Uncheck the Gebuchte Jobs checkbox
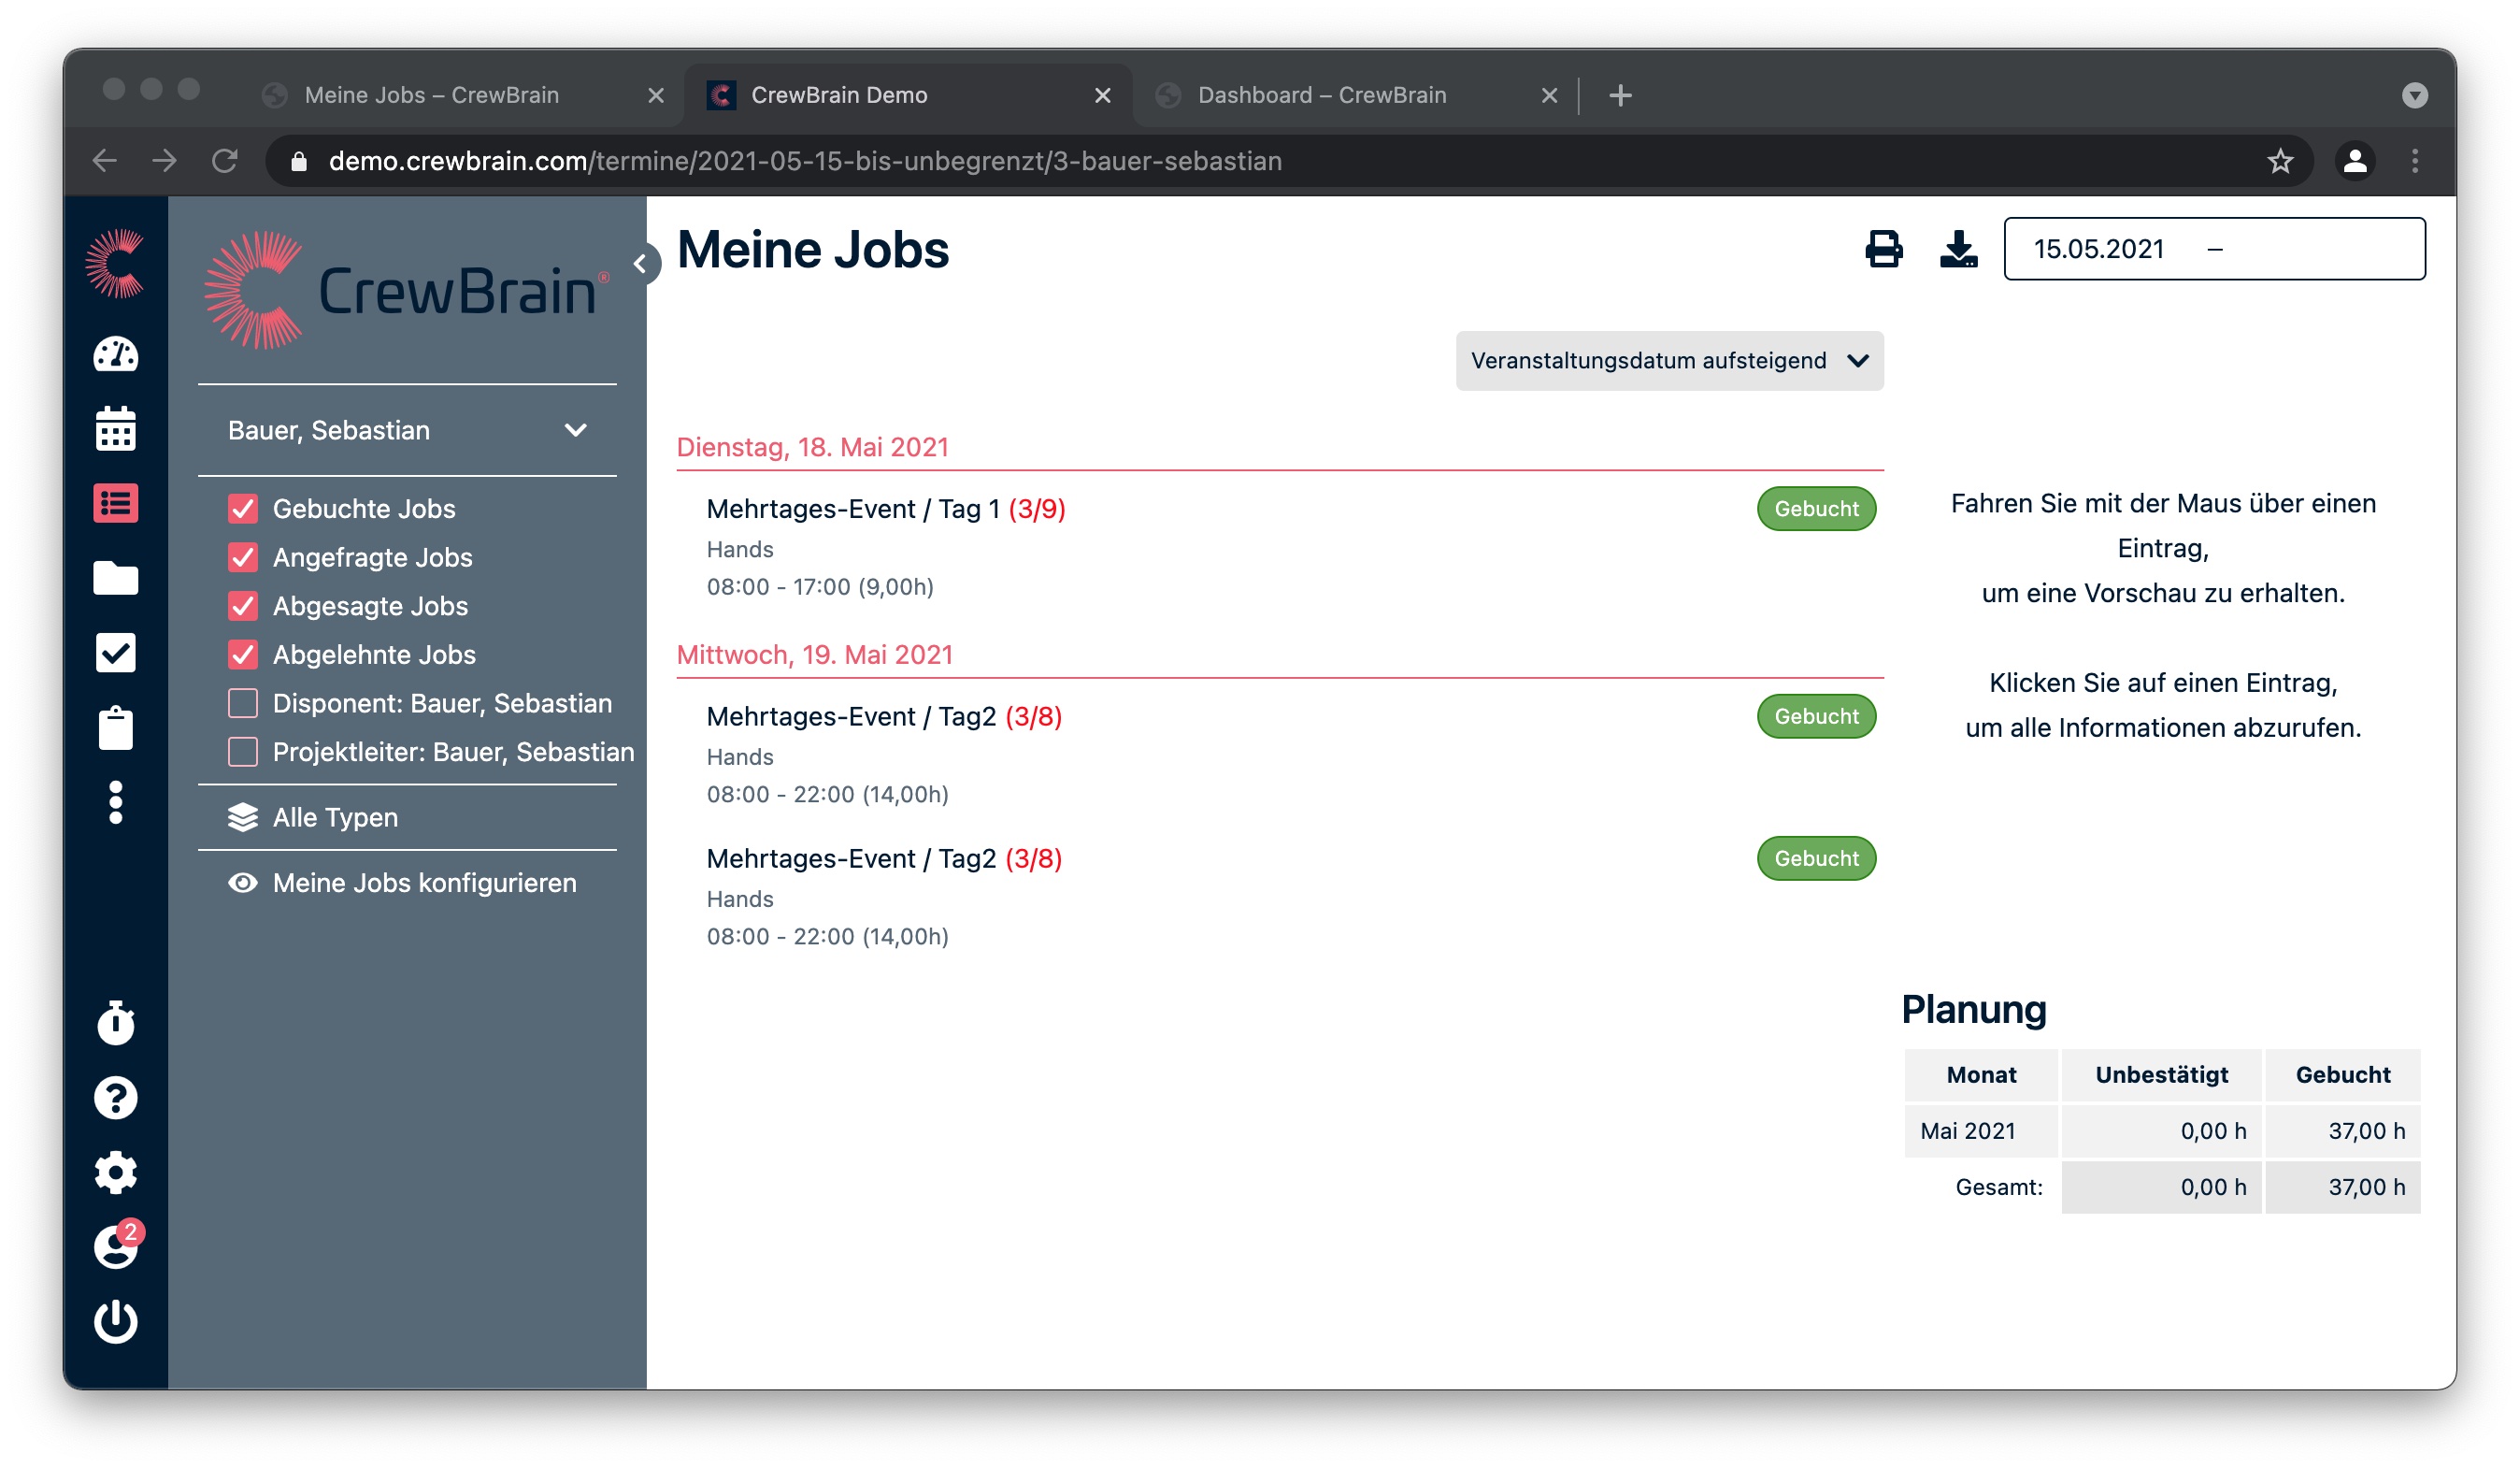Viewport: 2520px width, 1468px height. [243, 508]
